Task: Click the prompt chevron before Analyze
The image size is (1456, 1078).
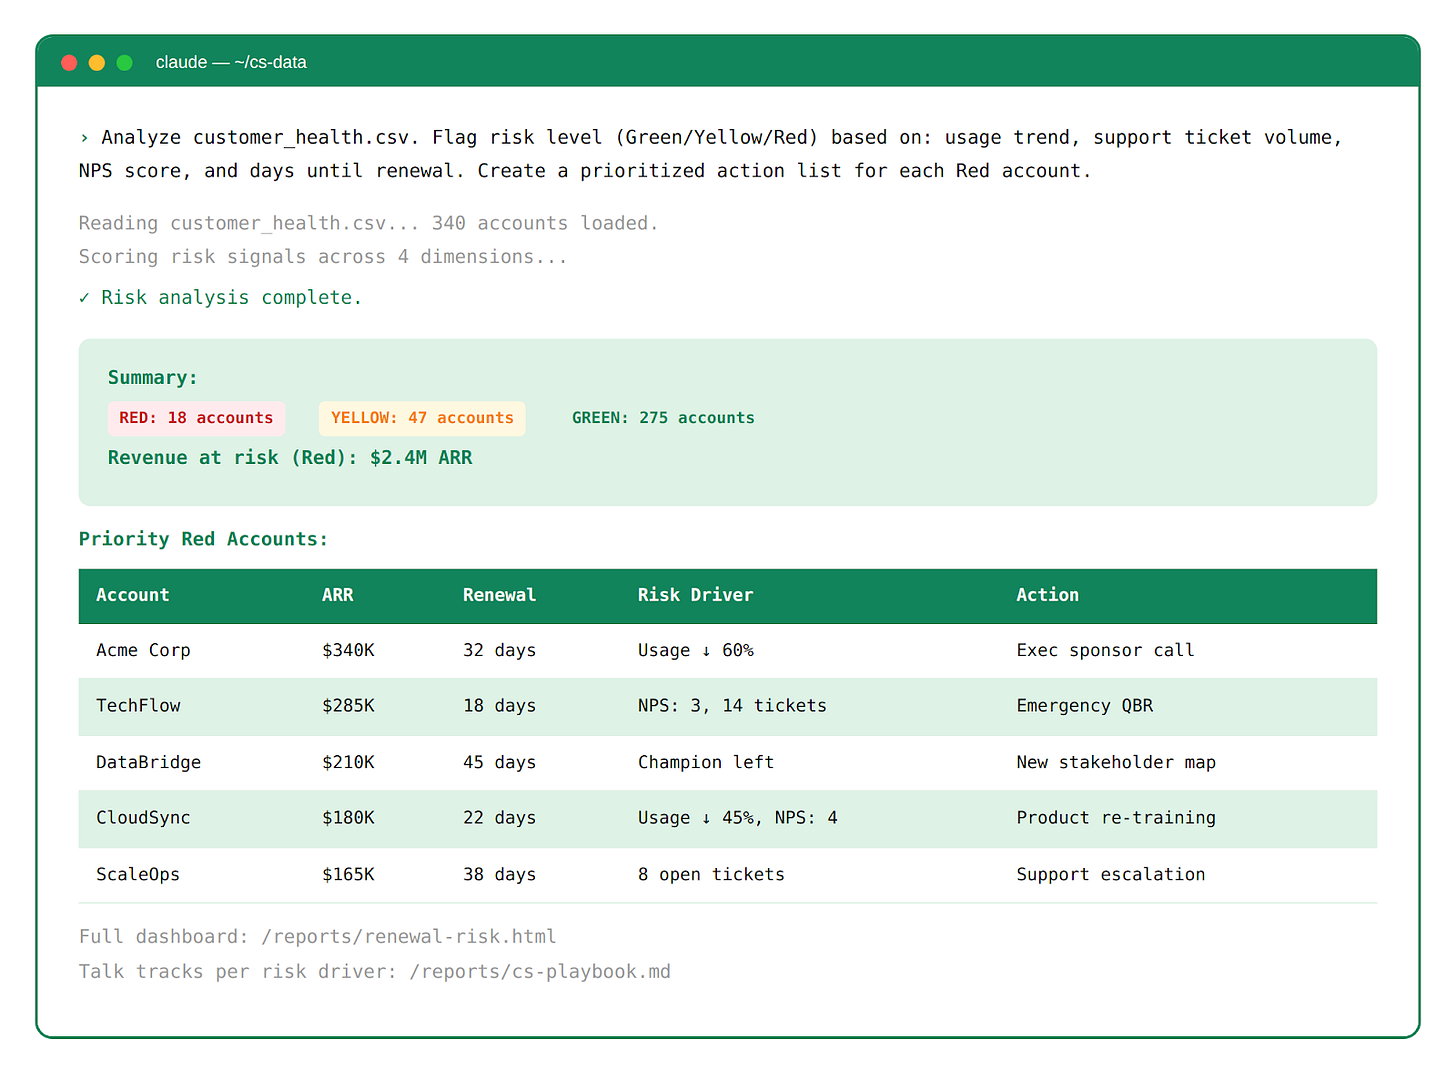Action: (x=84, y=138)
